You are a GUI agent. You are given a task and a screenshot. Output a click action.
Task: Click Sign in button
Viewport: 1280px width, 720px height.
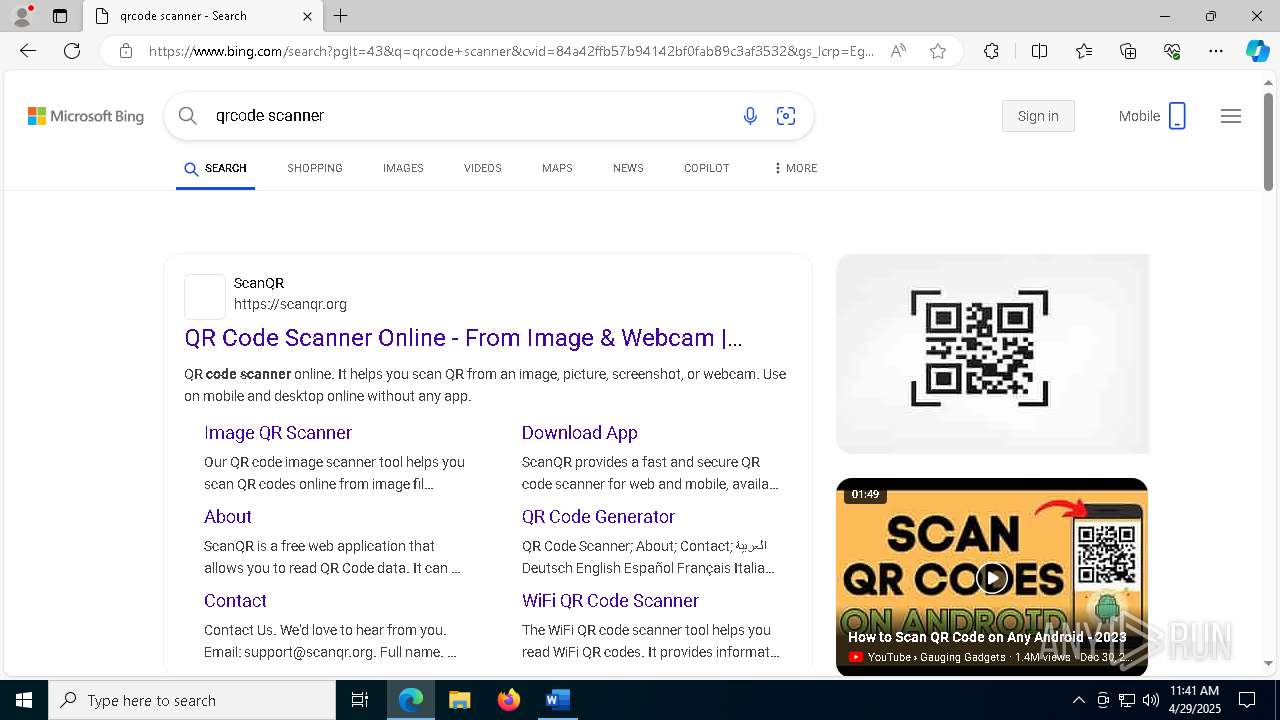pos(1038,116)
